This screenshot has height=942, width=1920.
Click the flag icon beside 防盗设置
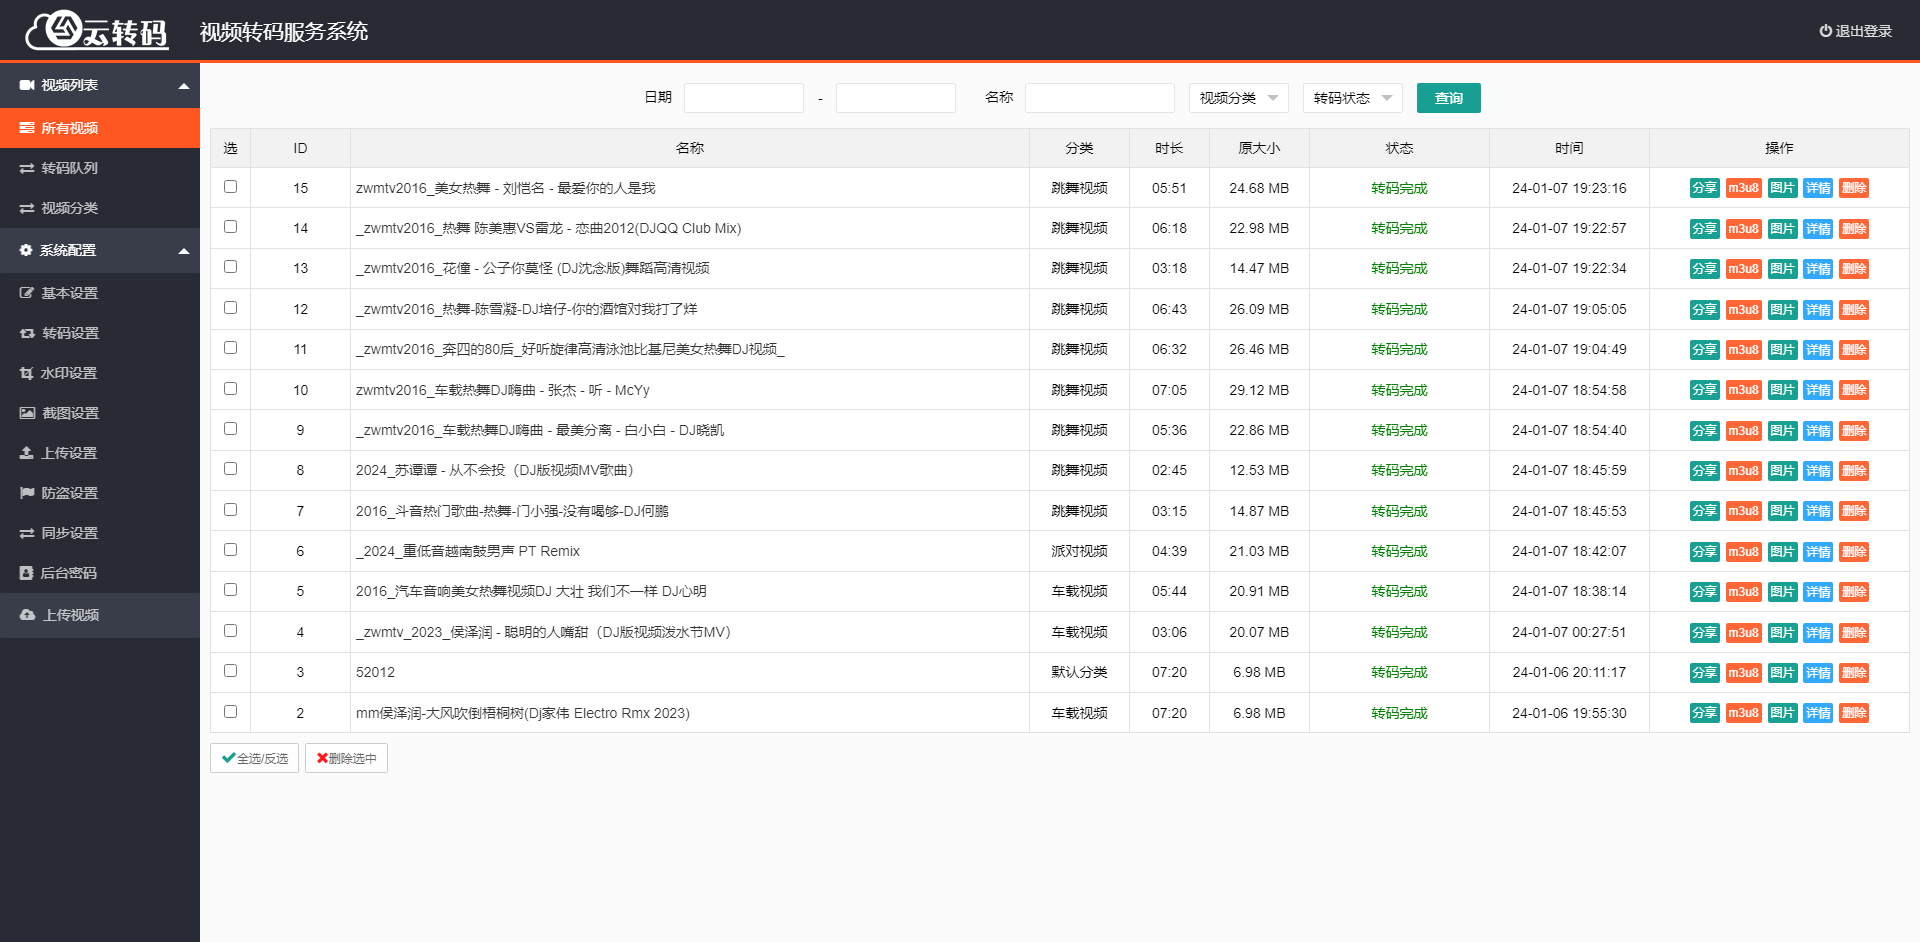coord(27,493)
